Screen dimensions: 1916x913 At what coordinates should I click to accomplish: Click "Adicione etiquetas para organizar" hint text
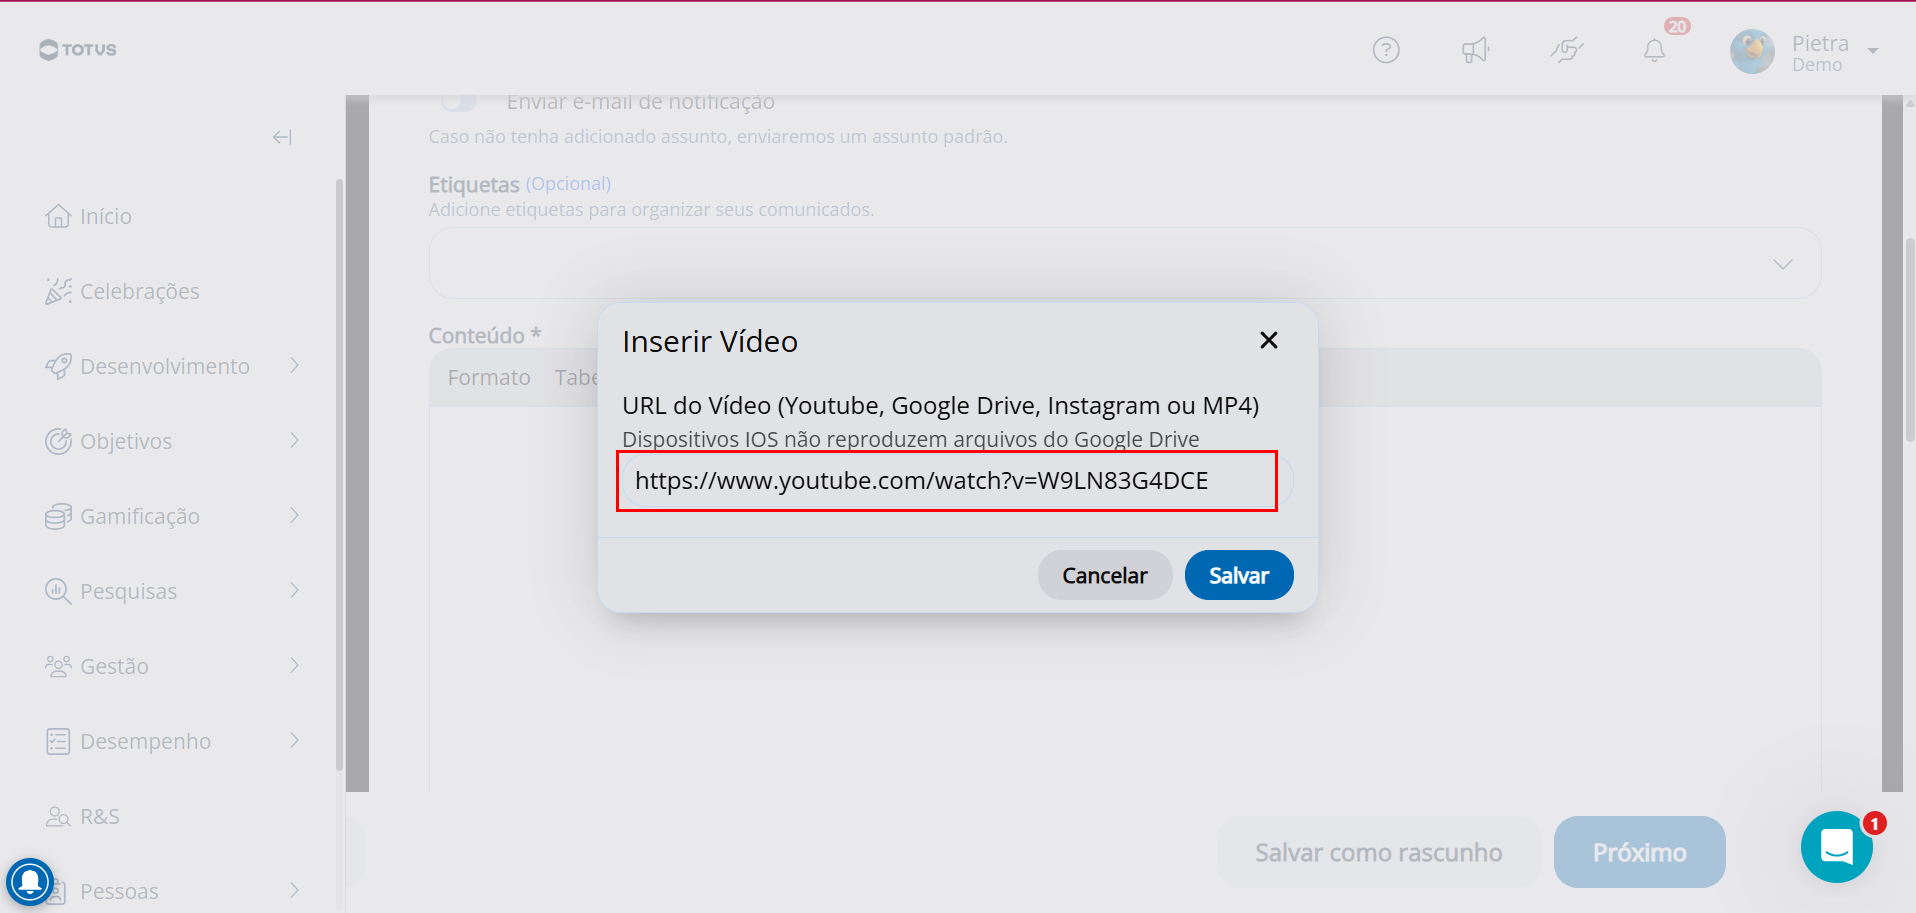click(x=651, y=210)
